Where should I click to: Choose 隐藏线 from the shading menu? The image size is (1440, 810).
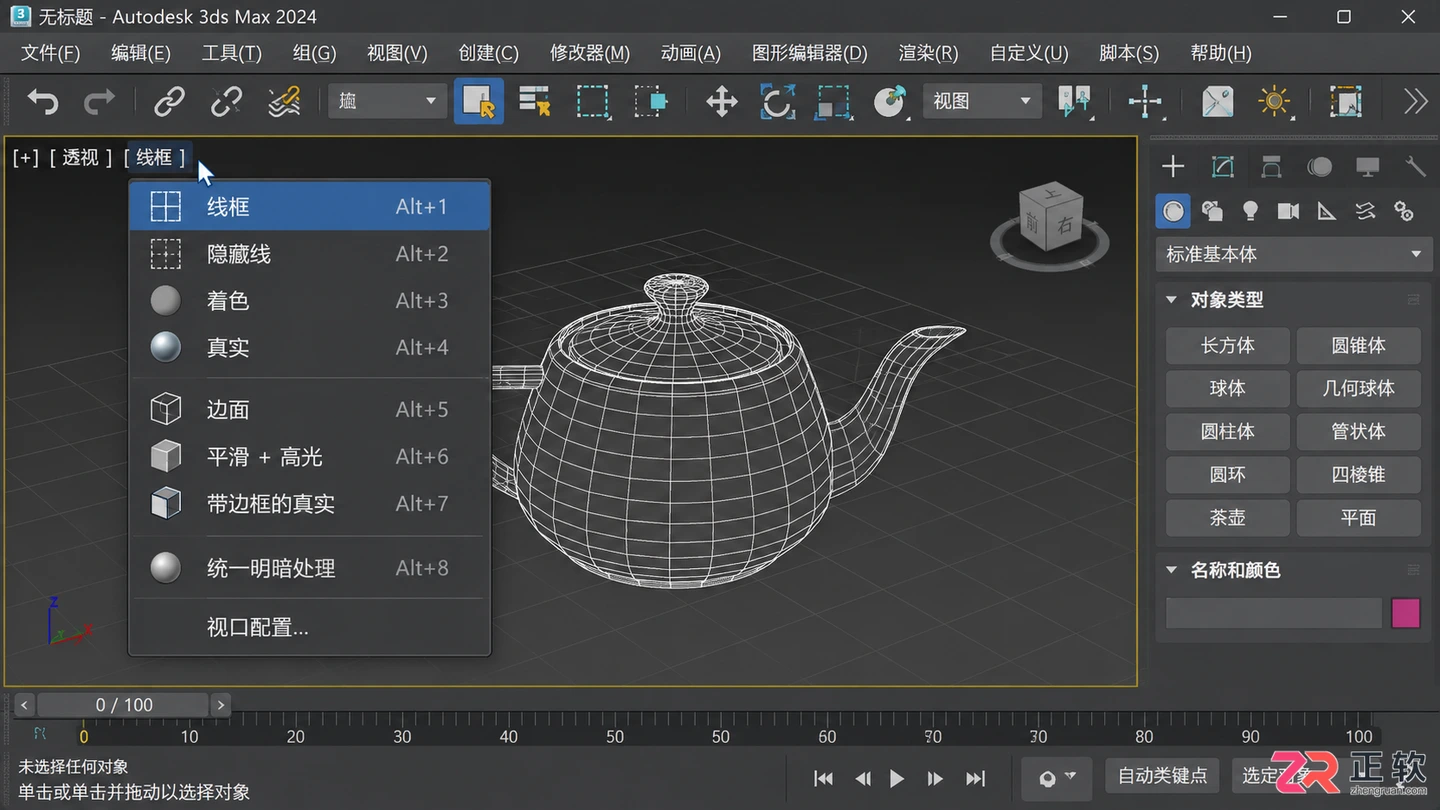tap(310, 254)
